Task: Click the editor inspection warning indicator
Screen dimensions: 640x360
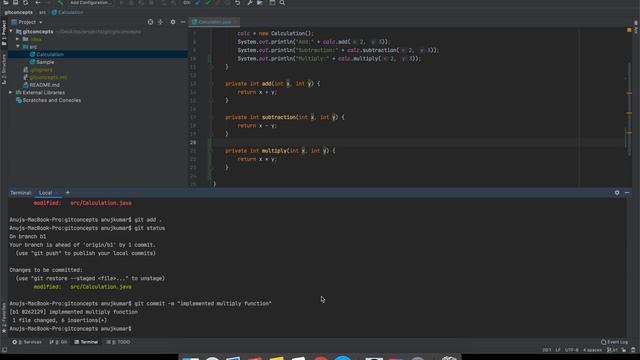Action: click(629, 30)
